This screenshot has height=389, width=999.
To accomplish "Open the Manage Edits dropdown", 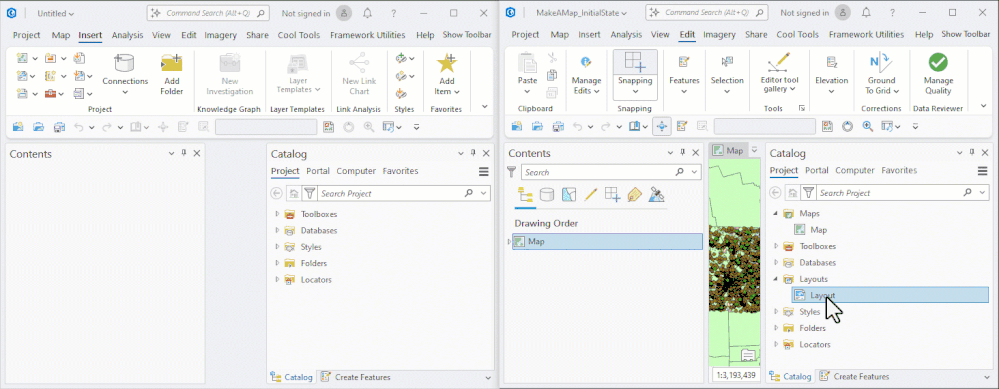I will 586,74.
